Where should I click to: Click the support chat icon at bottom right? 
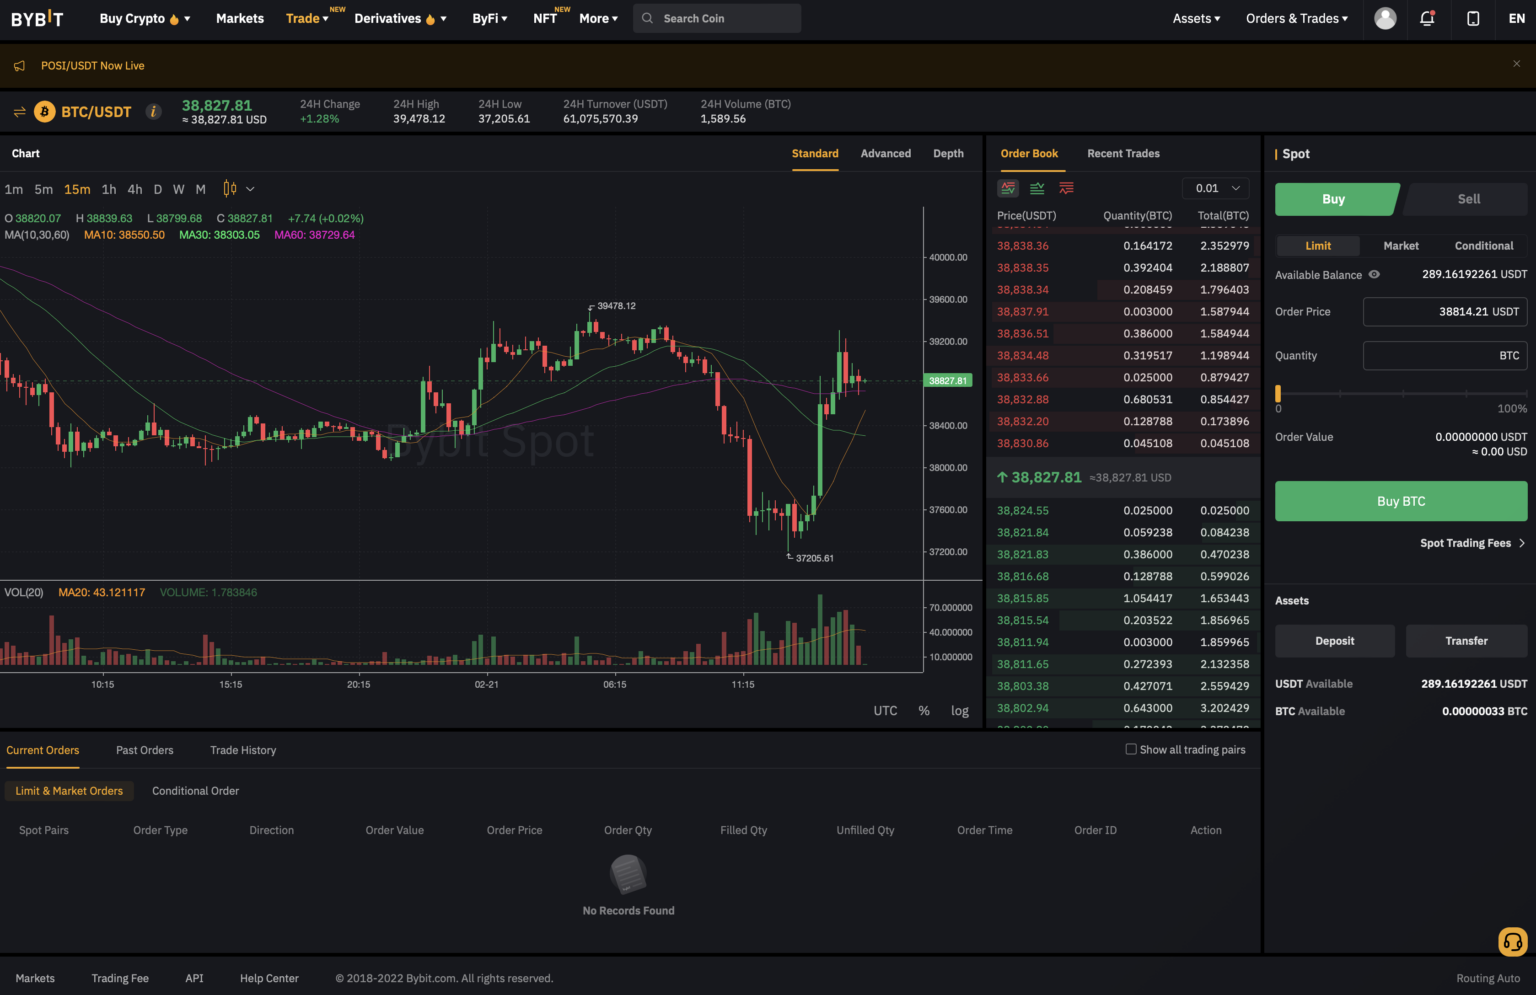pyautogui.click(x=1512, y=942)
